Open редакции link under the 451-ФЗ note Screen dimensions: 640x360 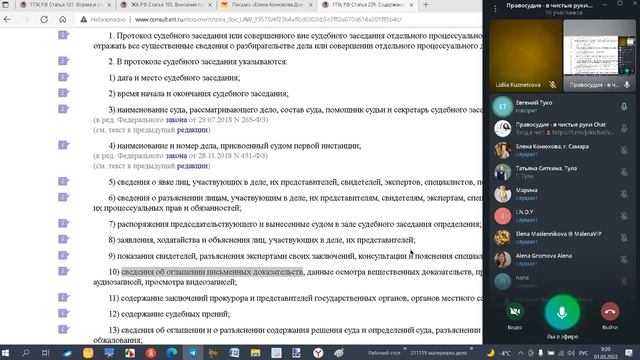(192, 166)
